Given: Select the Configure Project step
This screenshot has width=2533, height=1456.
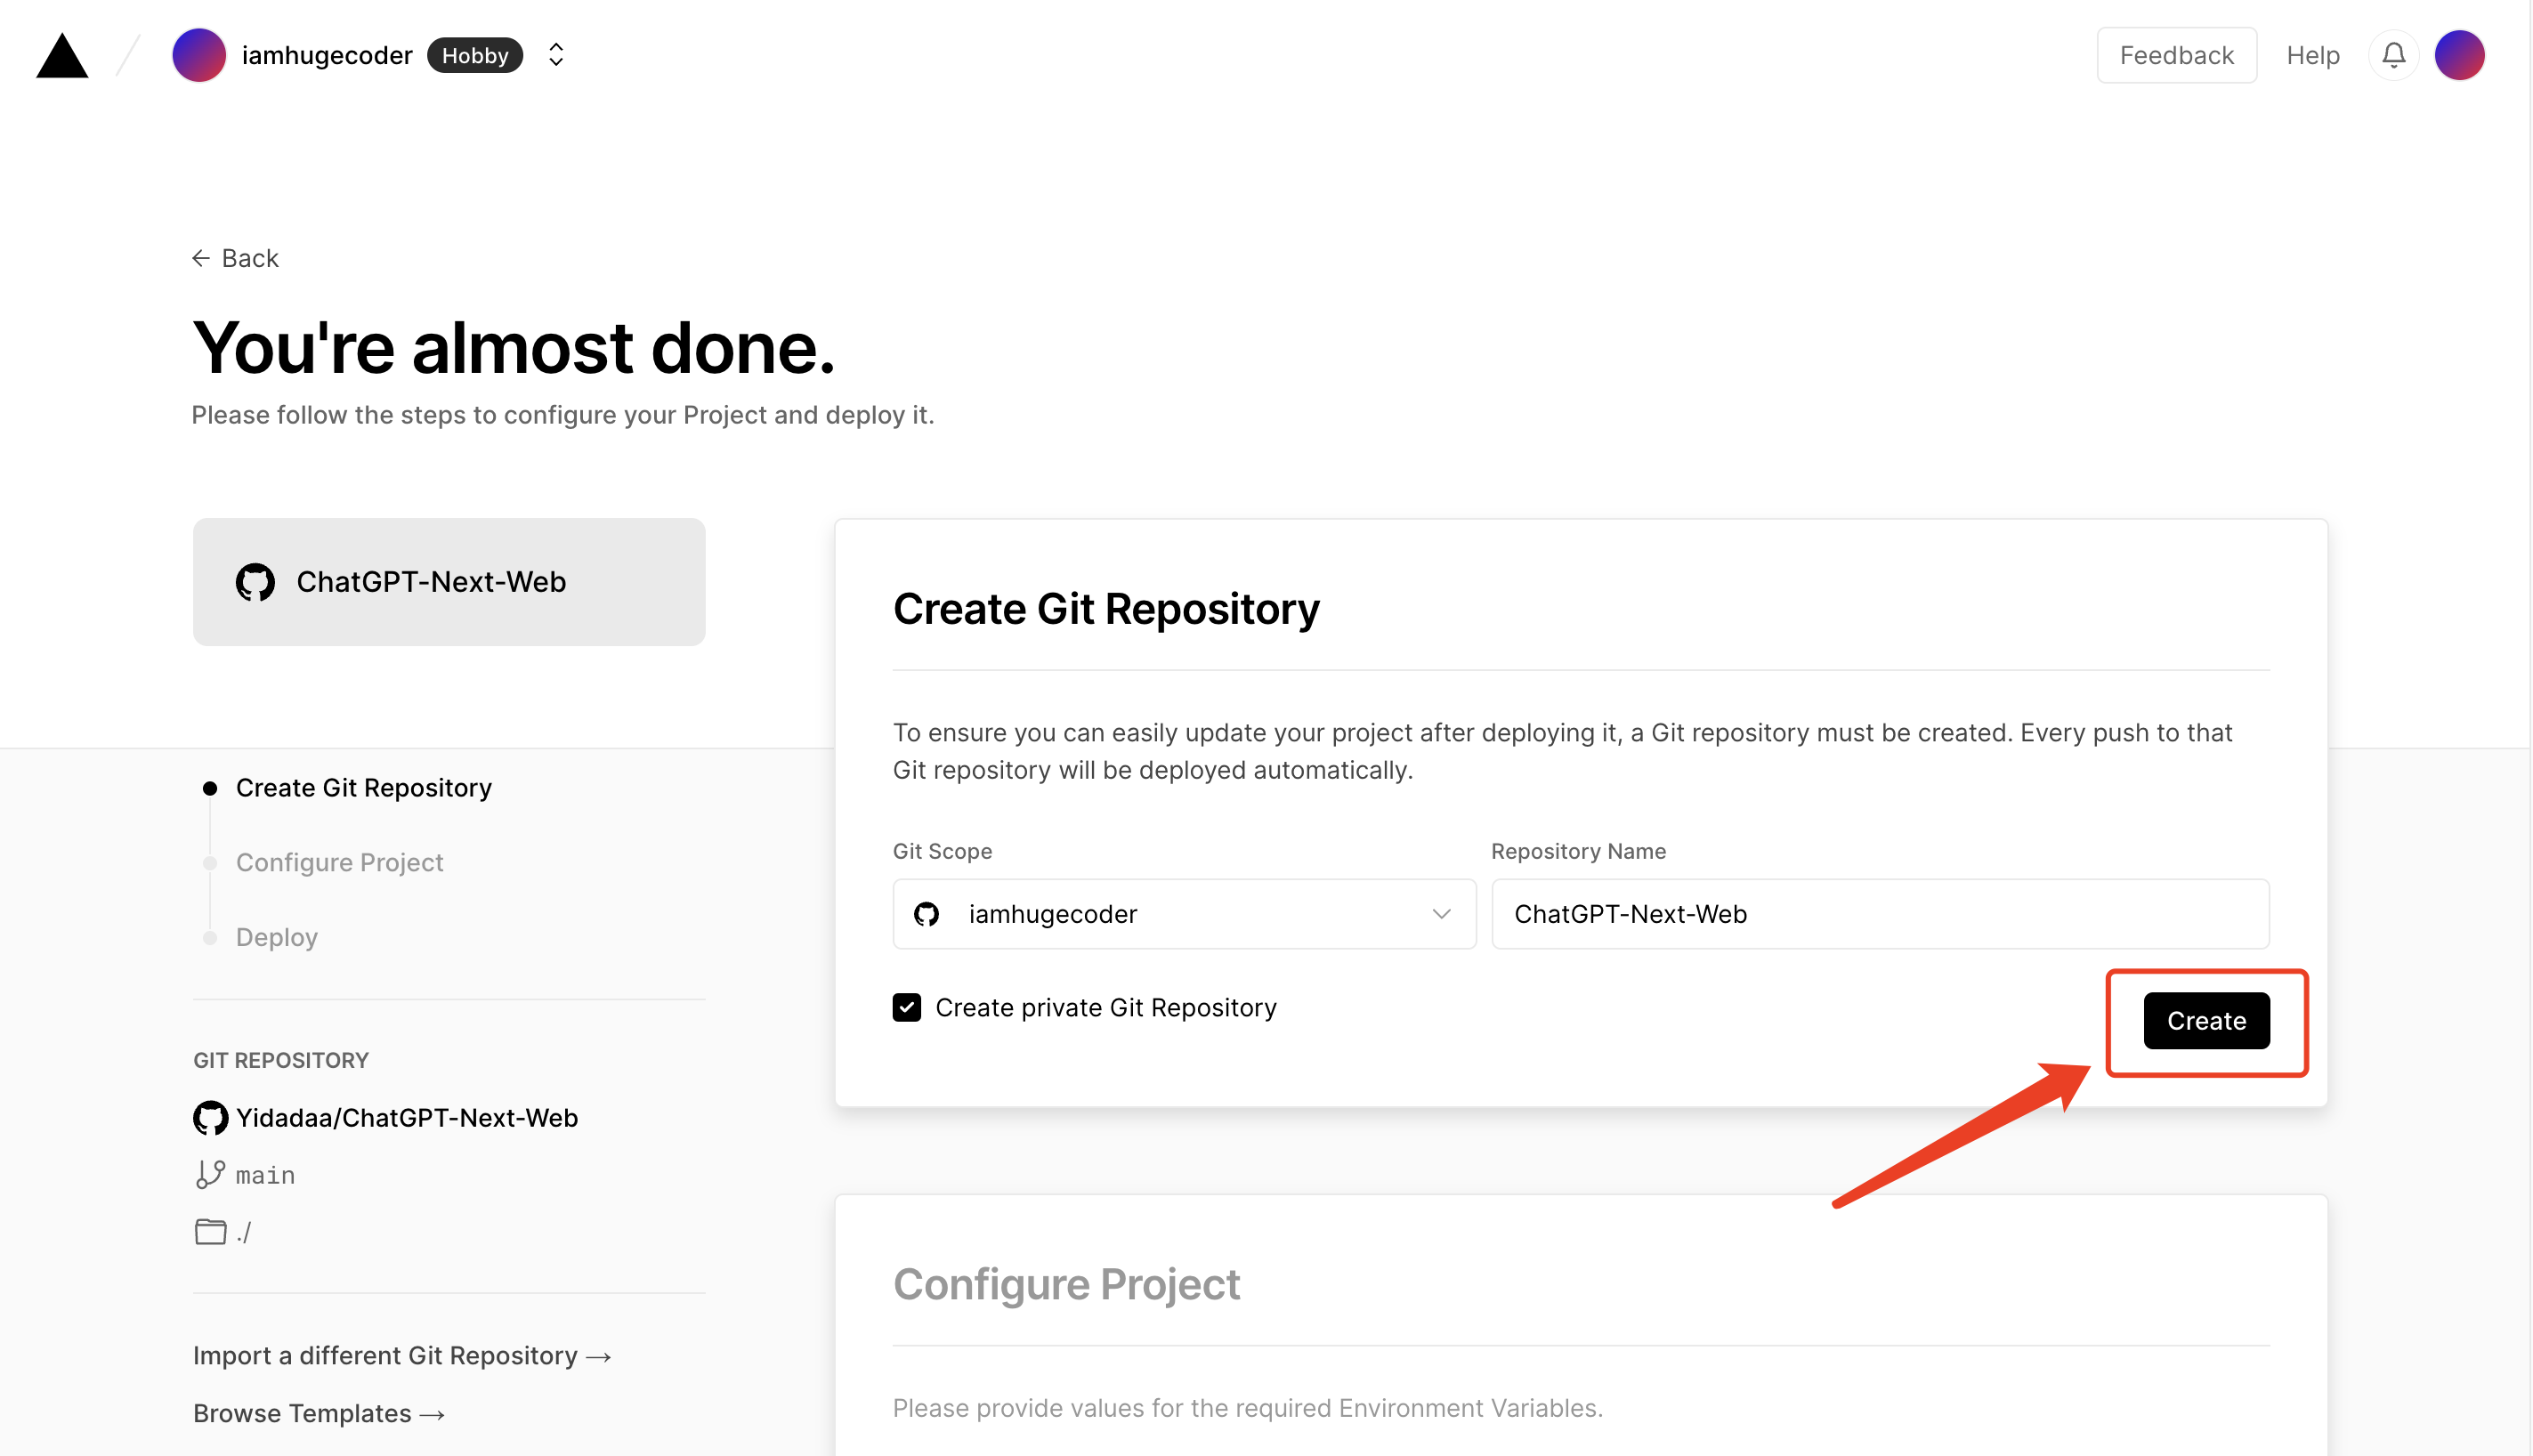Looking at the screenshot, I should point(339,862).
